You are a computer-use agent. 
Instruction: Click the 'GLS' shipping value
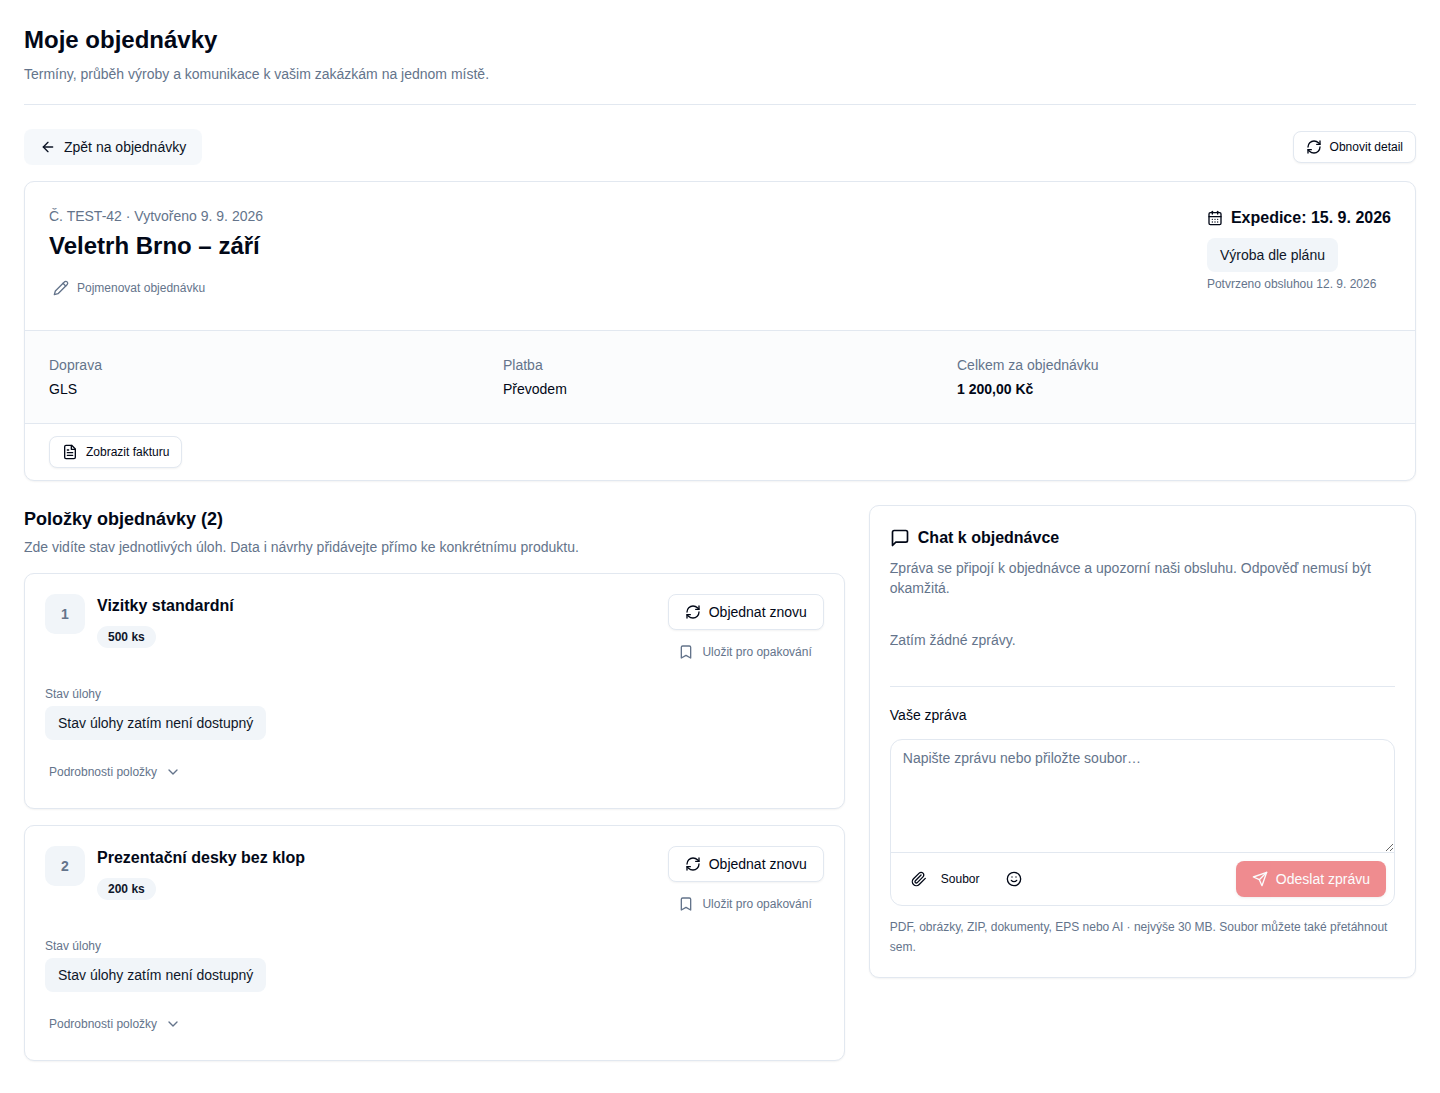63,389
